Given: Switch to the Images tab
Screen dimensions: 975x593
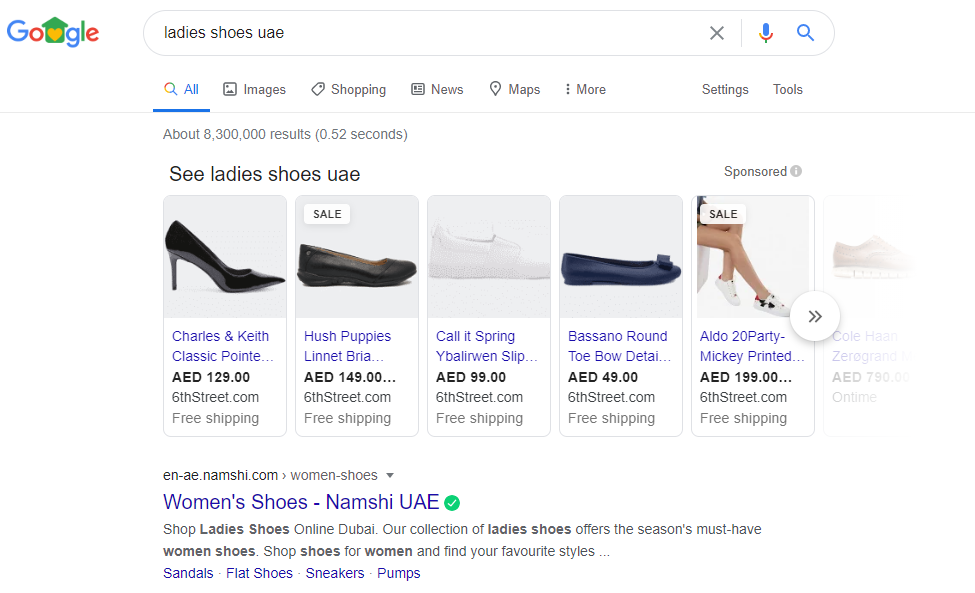Looking at the screenshot, I should tap(254, 90).
